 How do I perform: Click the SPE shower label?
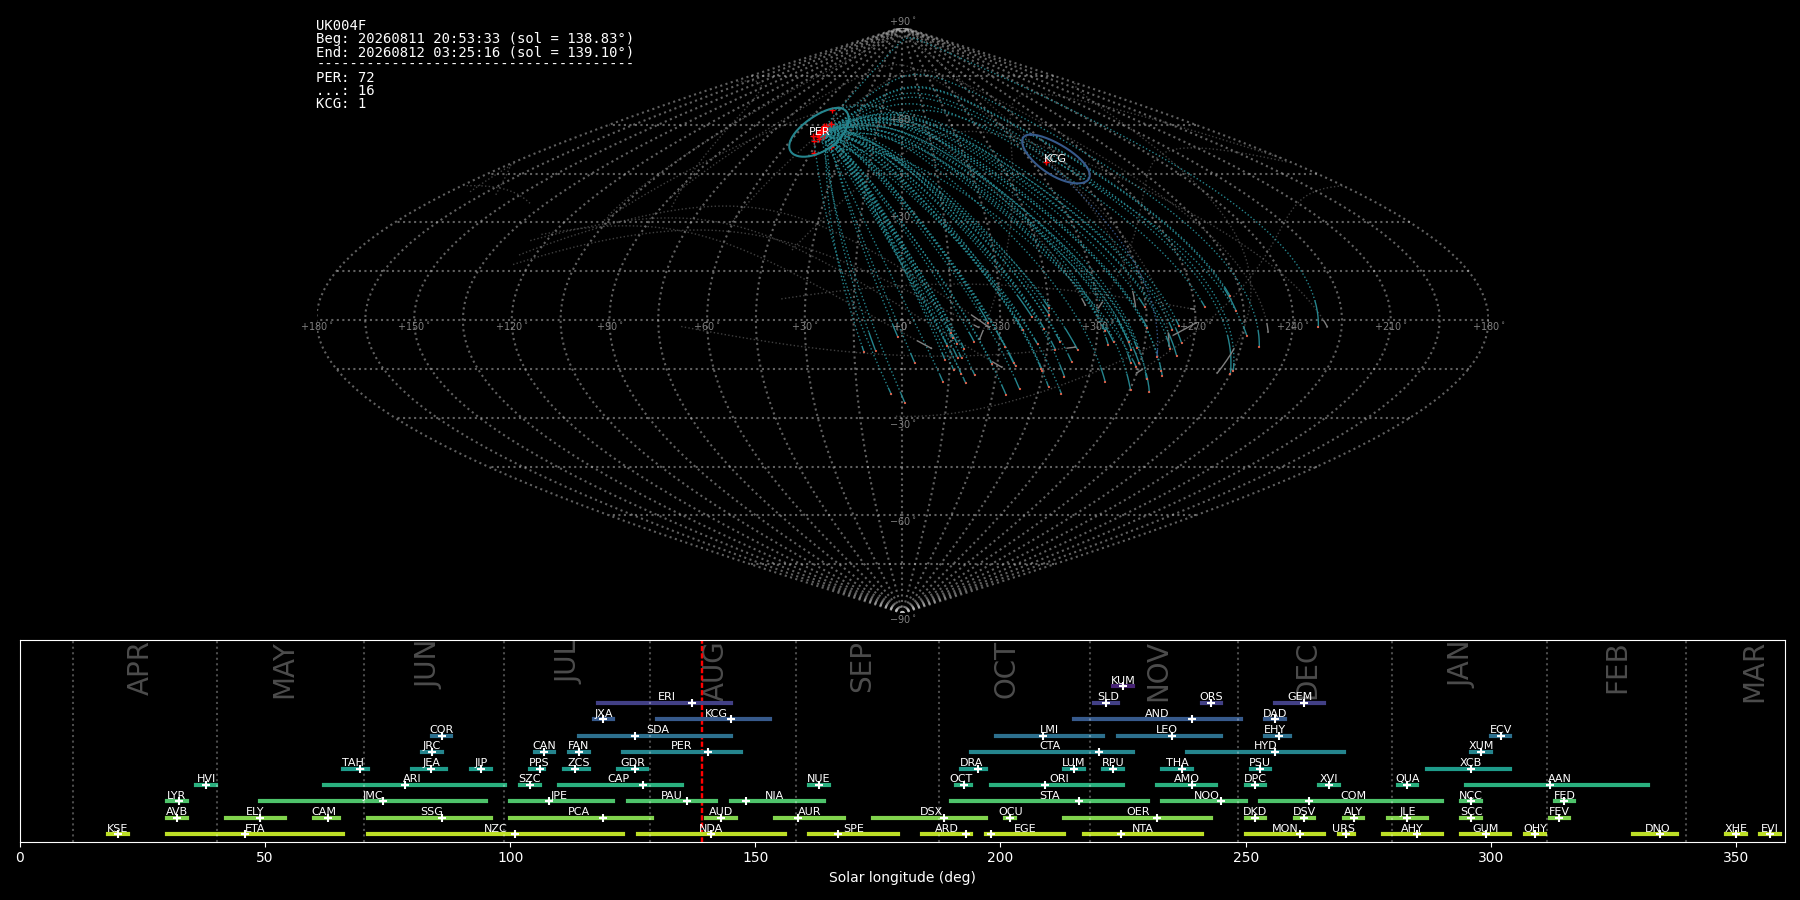853,829
